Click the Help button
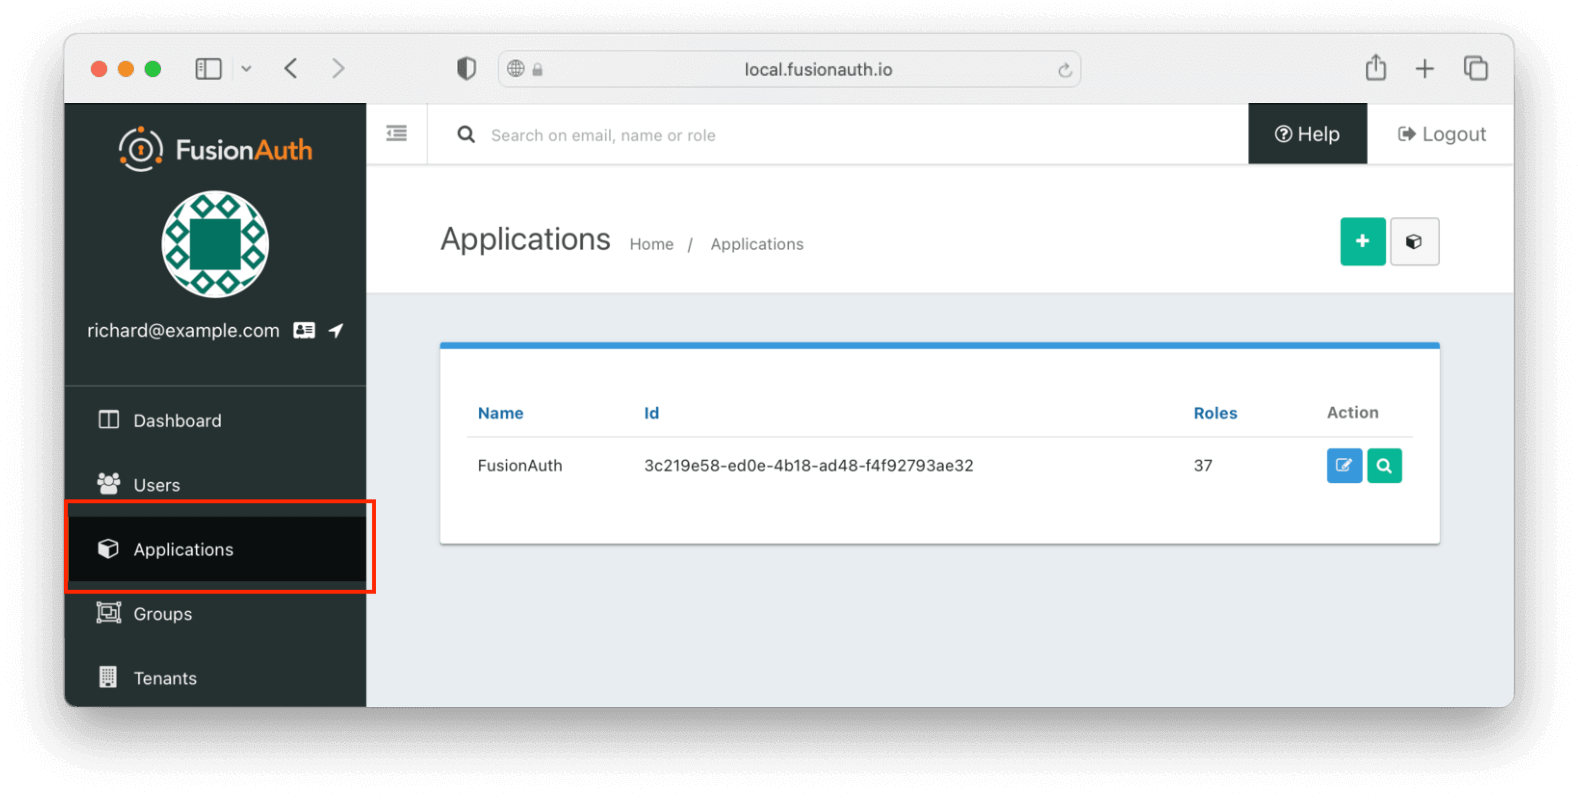This screenshot has height=804, width=1578. click(1307, 134)
